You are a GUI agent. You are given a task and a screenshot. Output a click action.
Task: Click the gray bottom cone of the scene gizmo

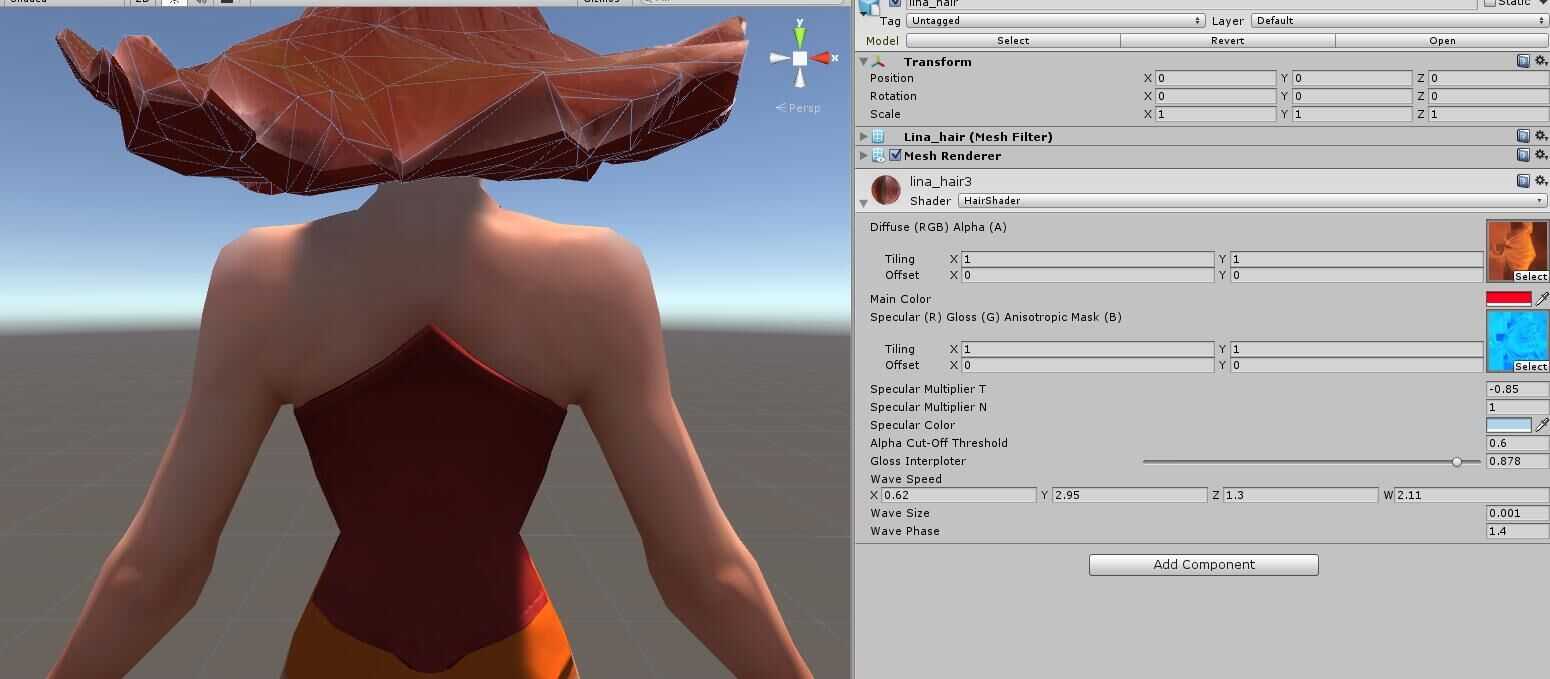click(x=800, y=78)
